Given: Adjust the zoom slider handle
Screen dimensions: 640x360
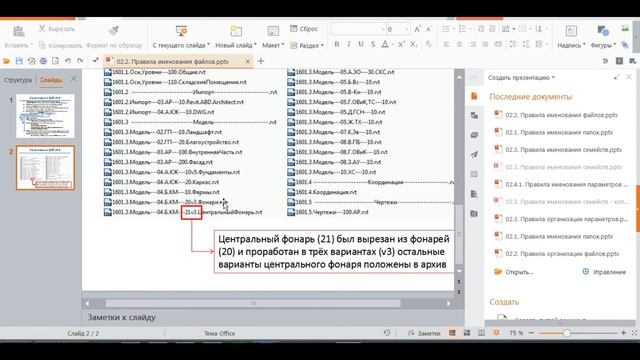Looking at the screenshot, I should 567,333.
